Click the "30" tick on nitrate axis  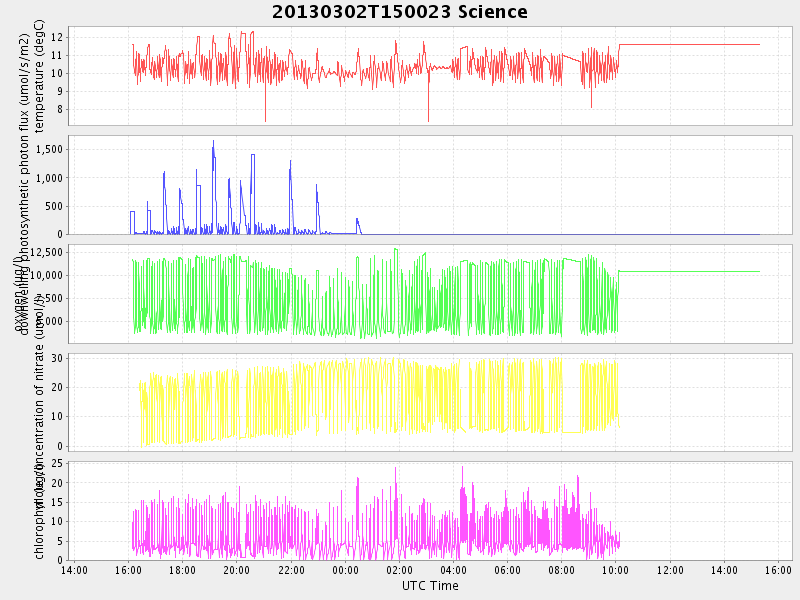(57, 358)
